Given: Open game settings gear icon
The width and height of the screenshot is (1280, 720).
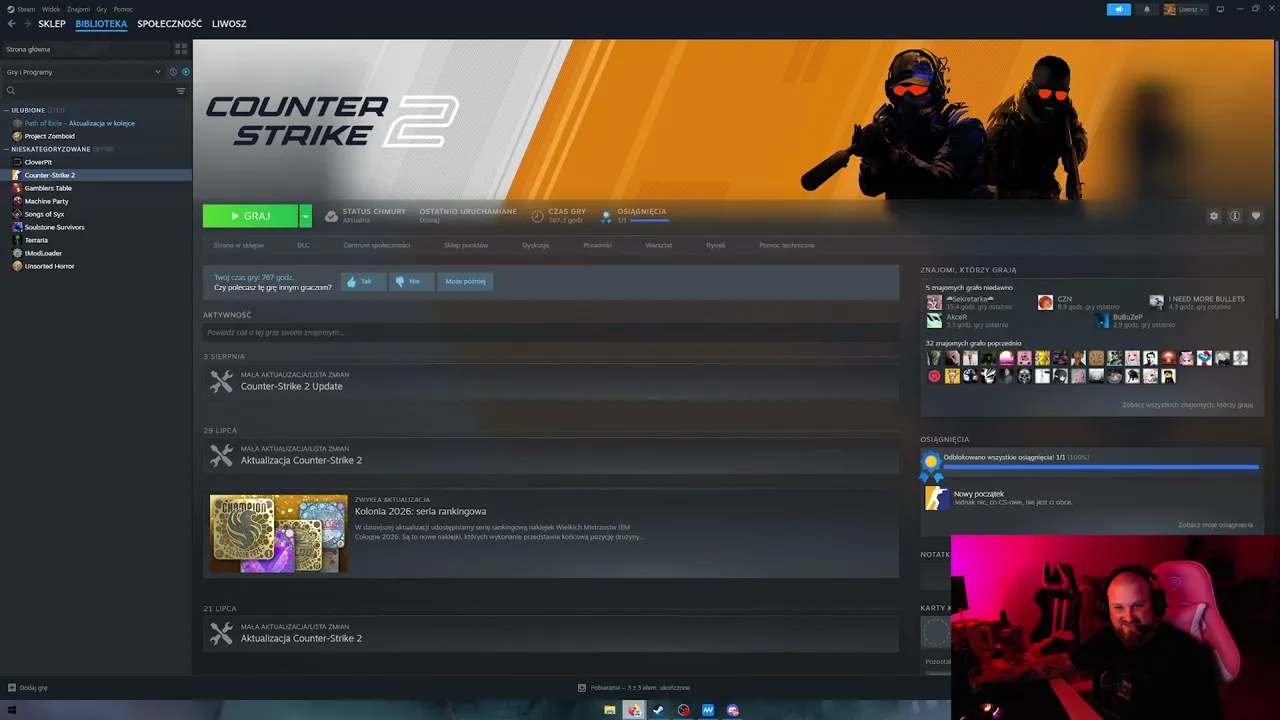Looking at the screenshot, I should click(1214, 216).
